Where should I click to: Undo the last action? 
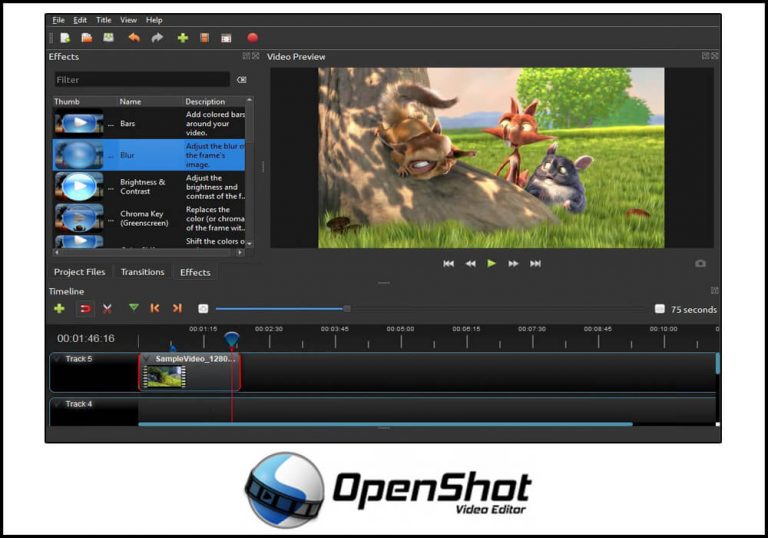(134, 38)
